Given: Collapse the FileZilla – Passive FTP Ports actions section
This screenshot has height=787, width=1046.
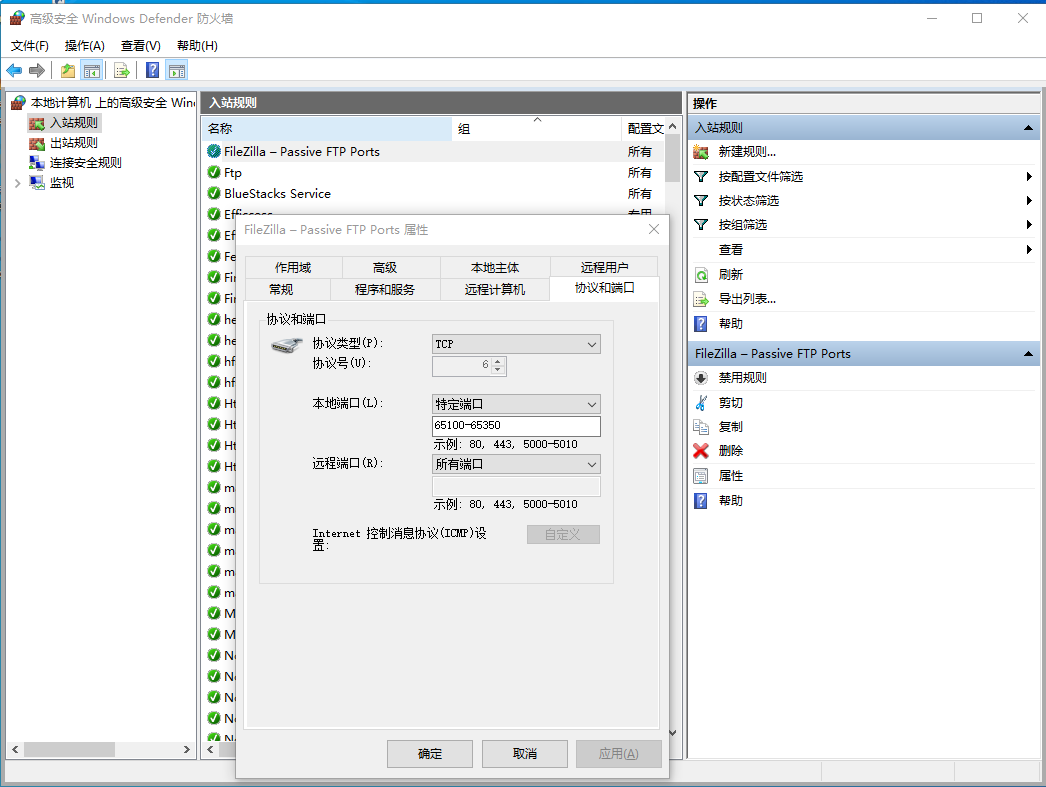Looking at the screenshot, I should (x=1028, y=353).
